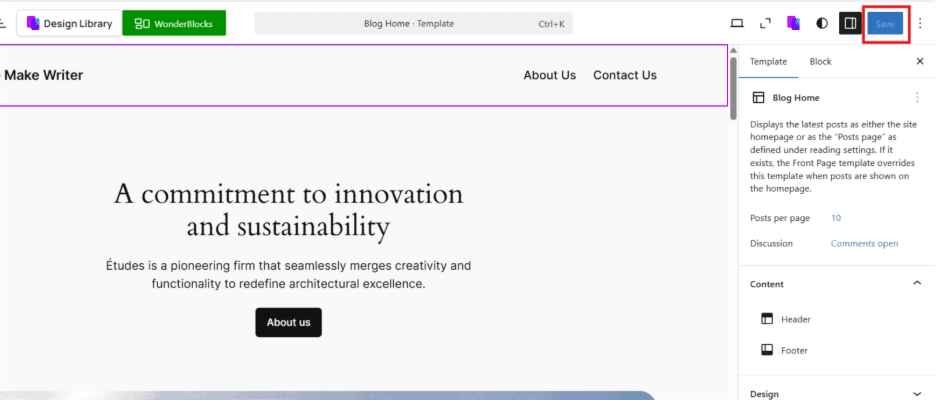Click the green WonderBlocks button
The width and height of the screenshot is (936, 400).
pos(174,23)
